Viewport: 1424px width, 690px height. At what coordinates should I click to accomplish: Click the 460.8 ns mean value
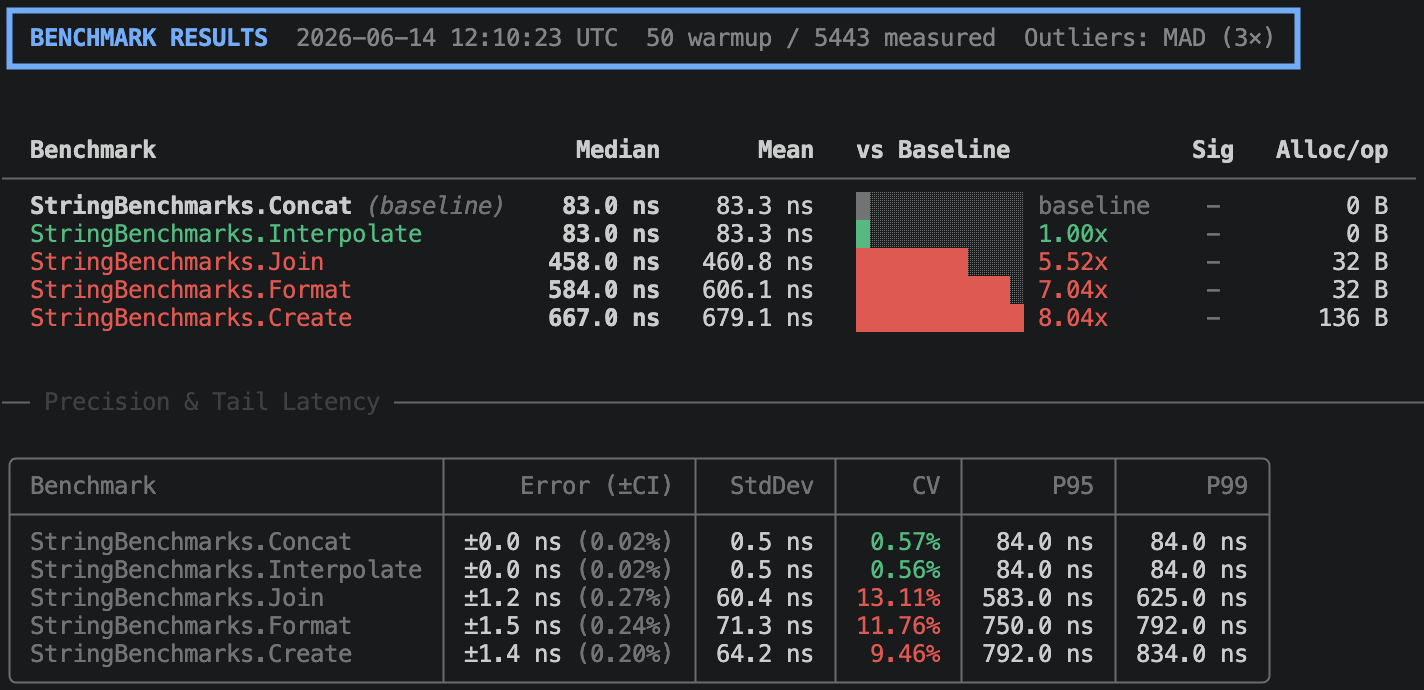(757, 262)
